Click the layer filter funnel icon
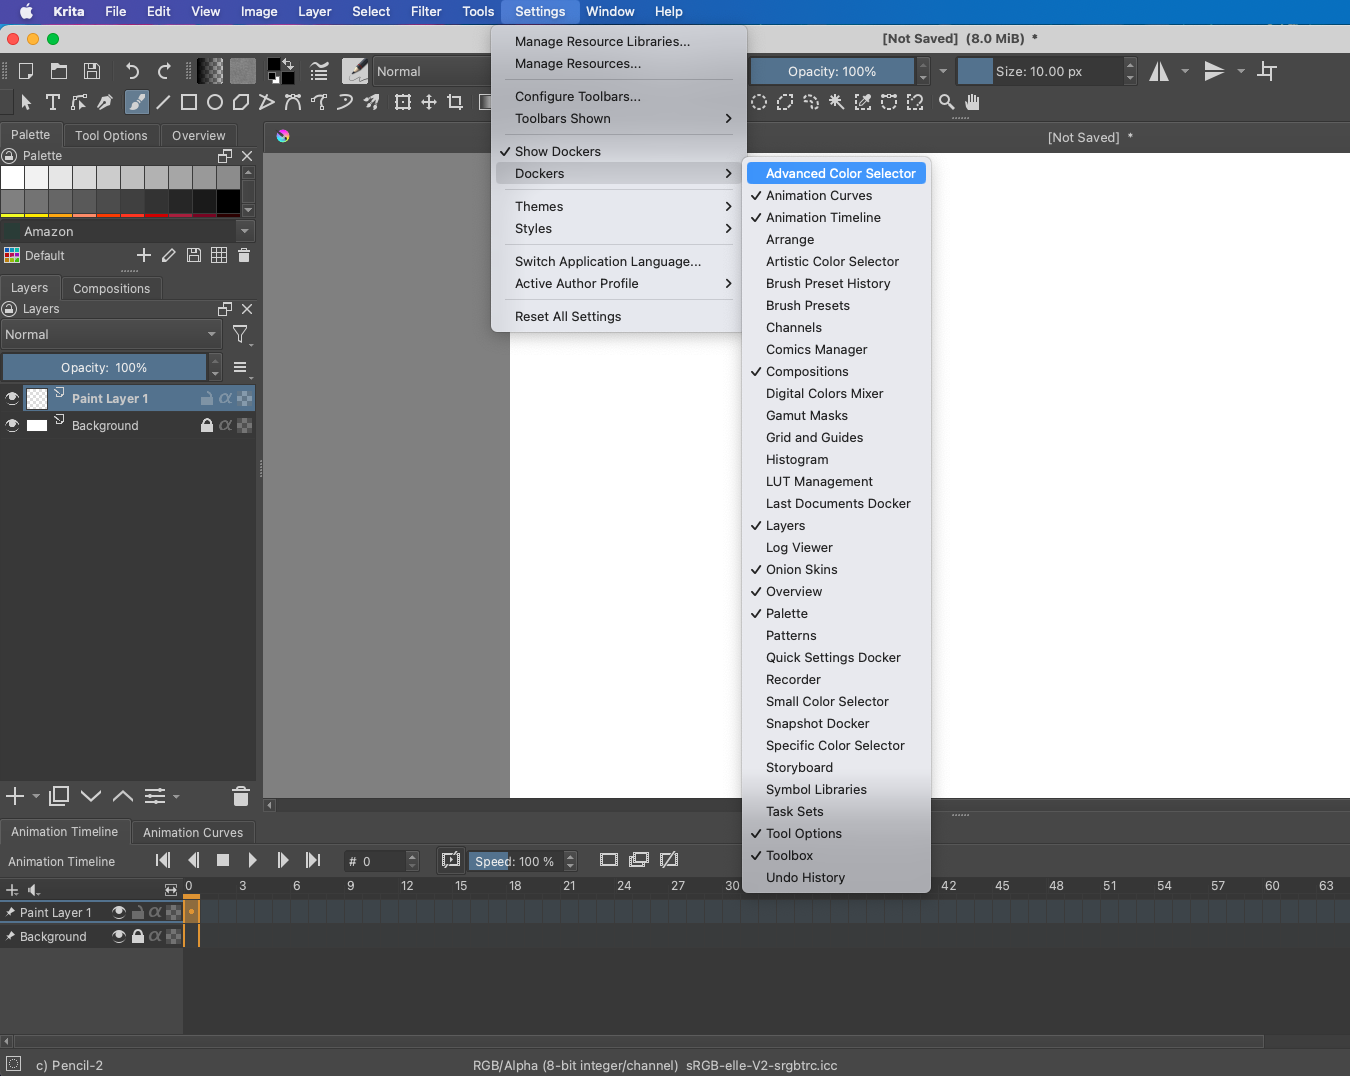 (x=240, y=334)
